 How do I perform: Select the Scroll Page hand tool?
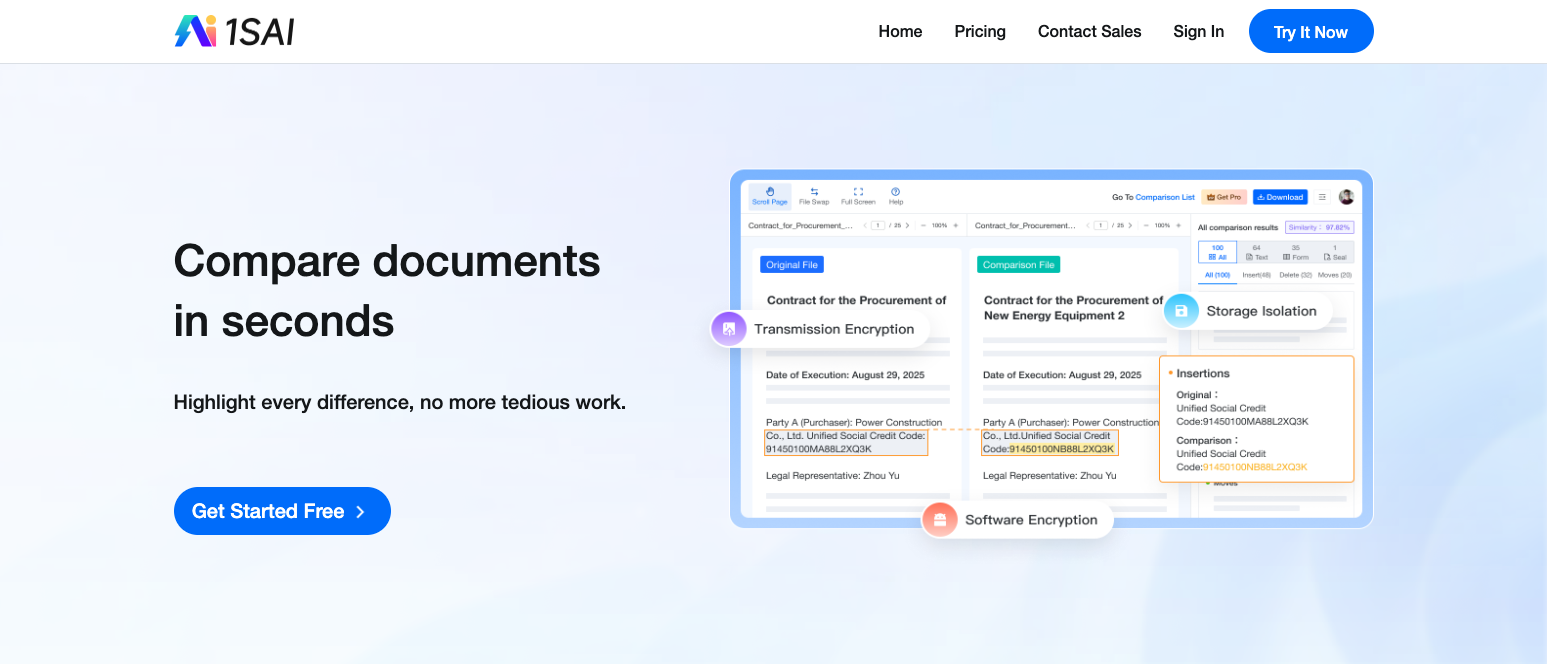tap(770, 196)
